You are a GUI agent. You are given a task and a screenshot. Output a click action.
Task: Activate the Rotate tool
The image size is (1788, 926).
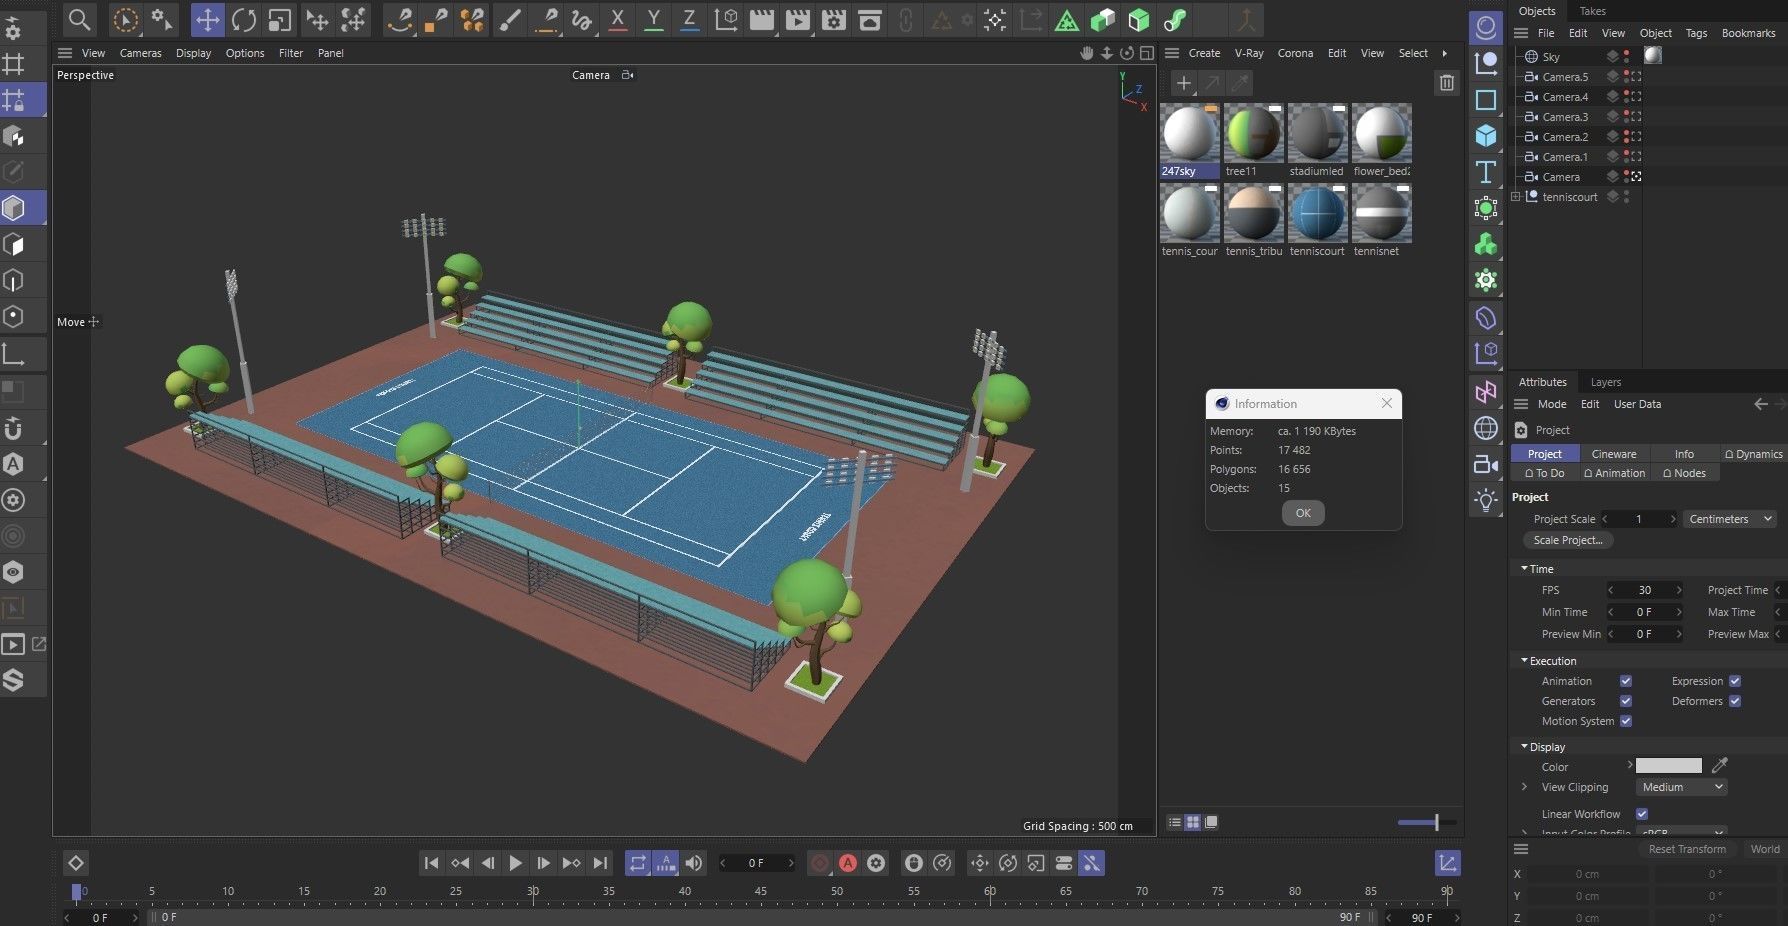click(244, 19)
